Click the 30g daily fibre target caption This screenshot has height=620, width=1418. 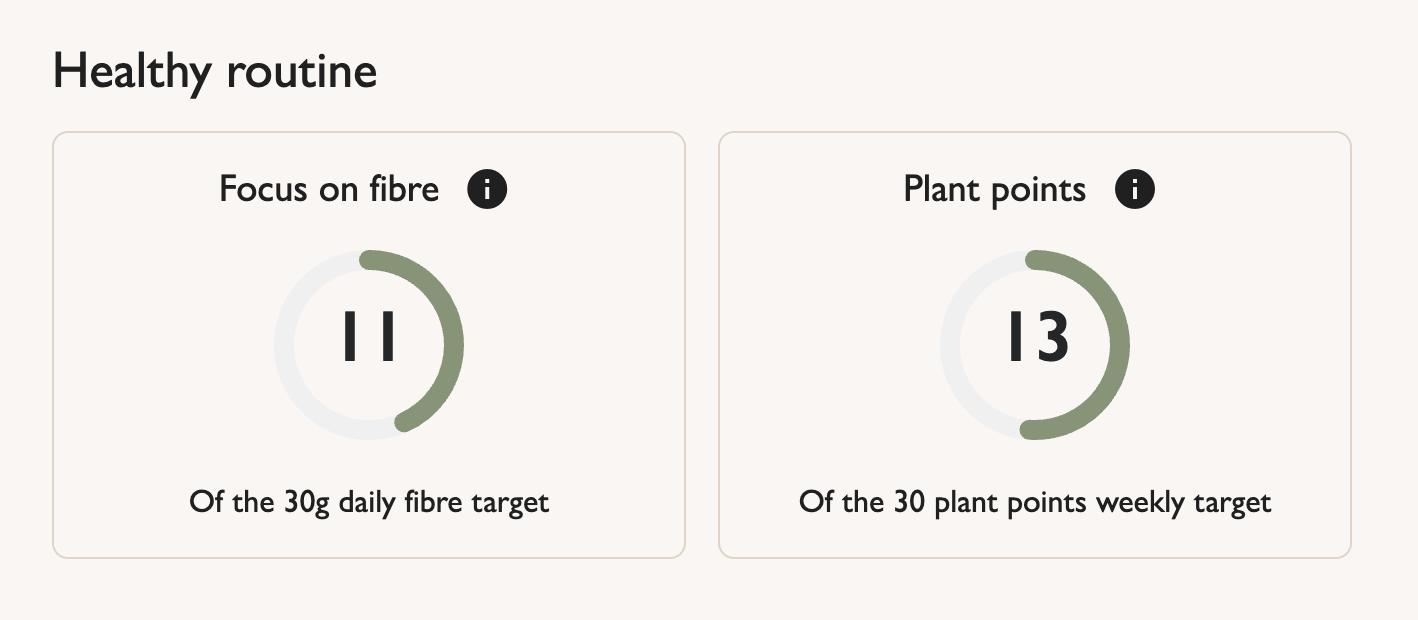pyautogui.click(x=369, y=501)
